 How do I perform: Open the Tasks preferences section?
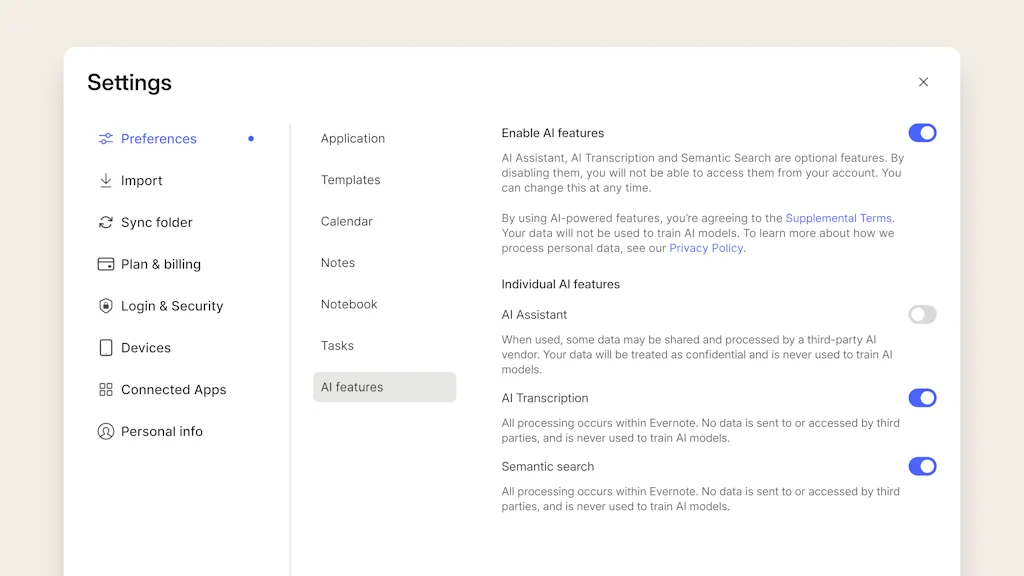pos(336,345)
